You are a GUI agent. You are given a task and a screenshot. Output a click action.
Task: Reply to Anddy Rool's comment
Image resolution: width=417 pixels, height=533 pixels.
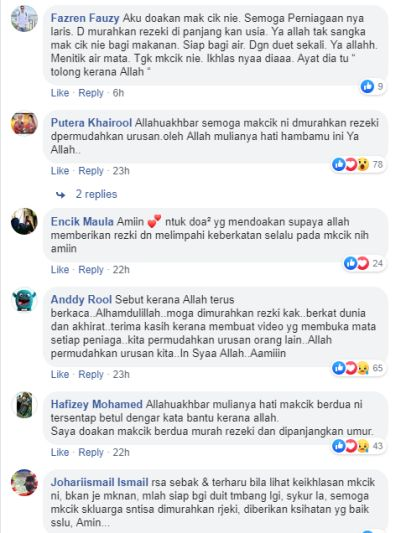tap(91, 374)
